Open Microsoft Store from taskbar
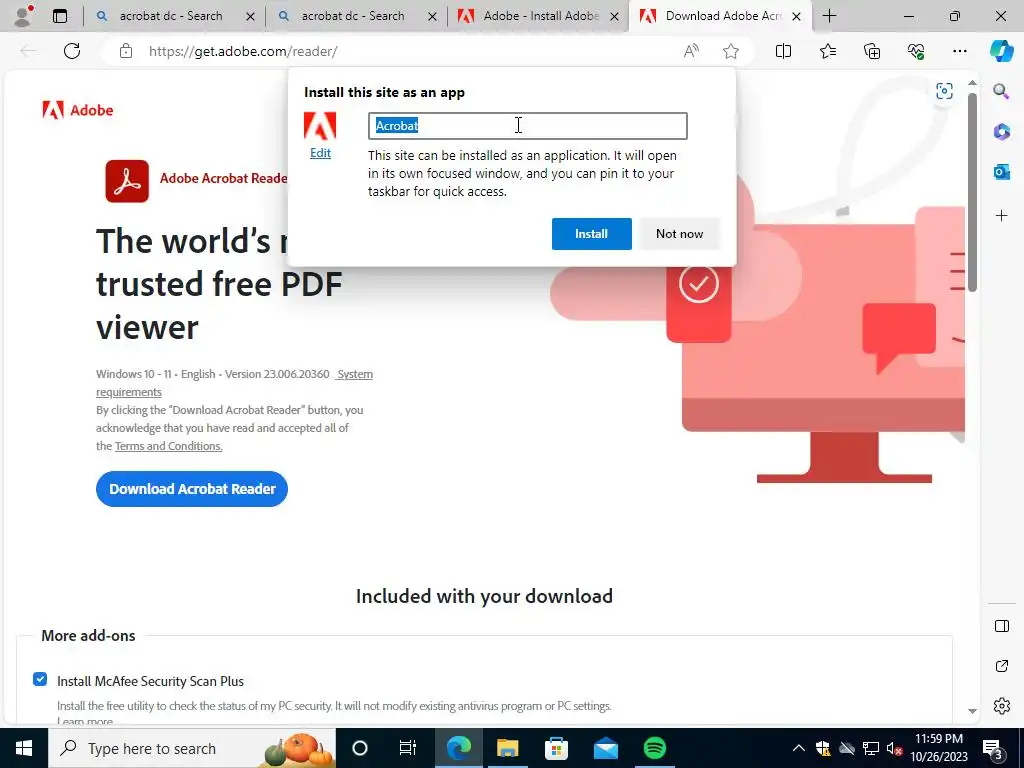The width and height of the screenshot is (1024, 768). point(556,748)
